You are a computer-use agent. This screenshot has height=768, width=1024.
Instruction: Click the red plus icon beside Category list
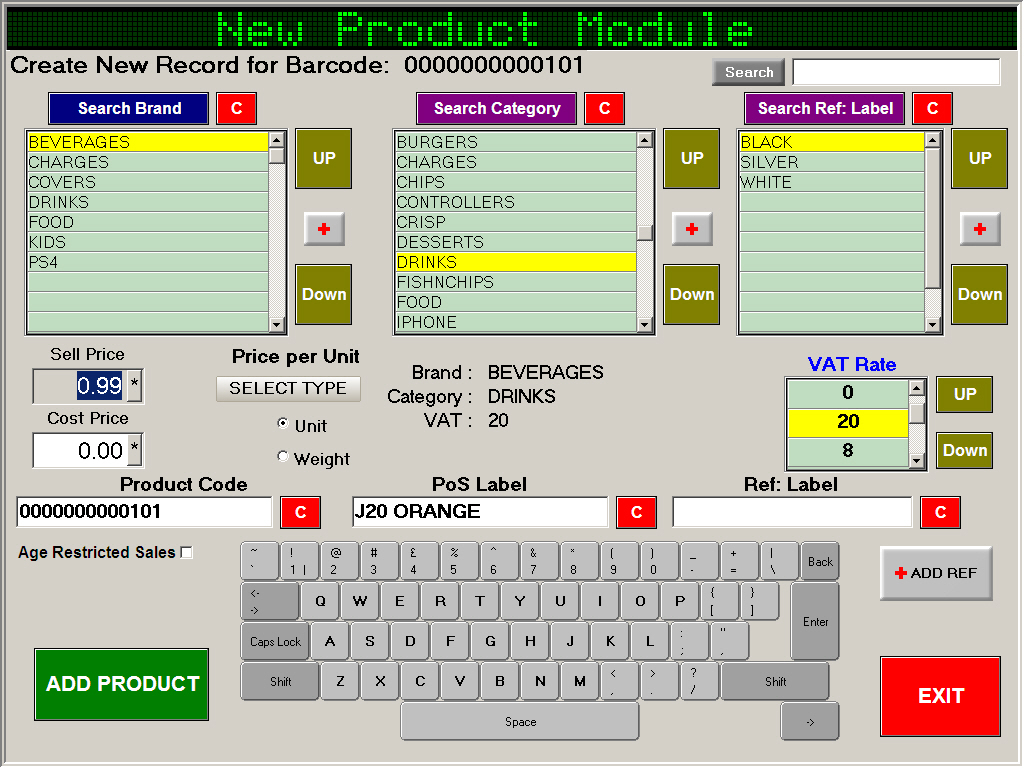pos(692,229)
